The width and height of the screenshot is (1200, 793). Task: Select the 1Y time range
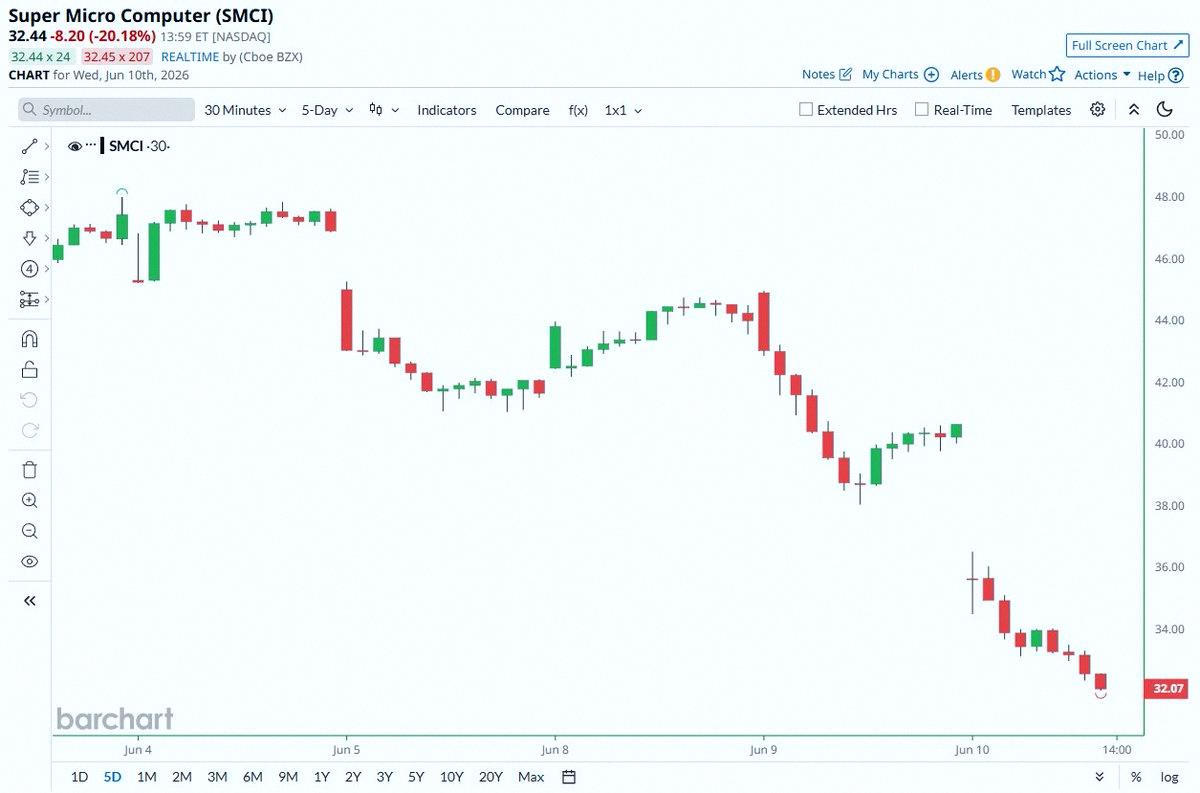(321, 777)
